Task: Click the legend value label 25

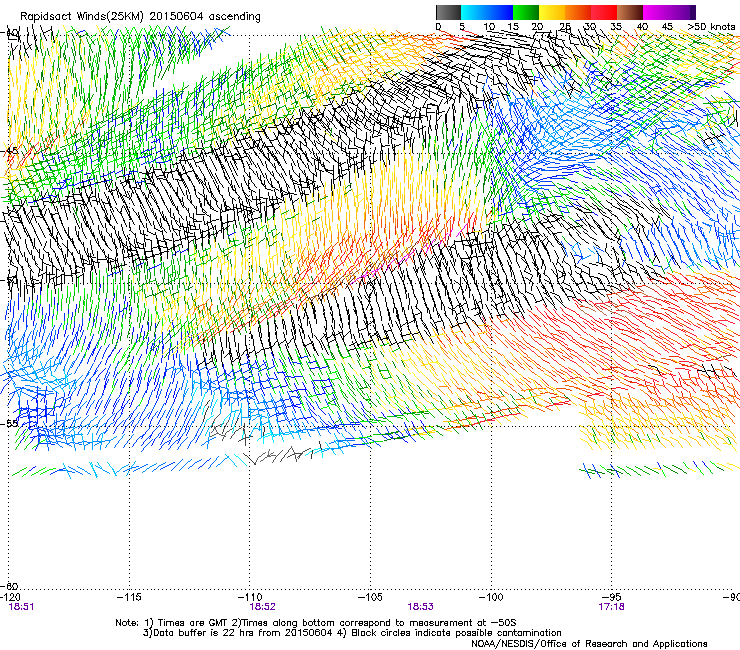Action: point(564,27)
